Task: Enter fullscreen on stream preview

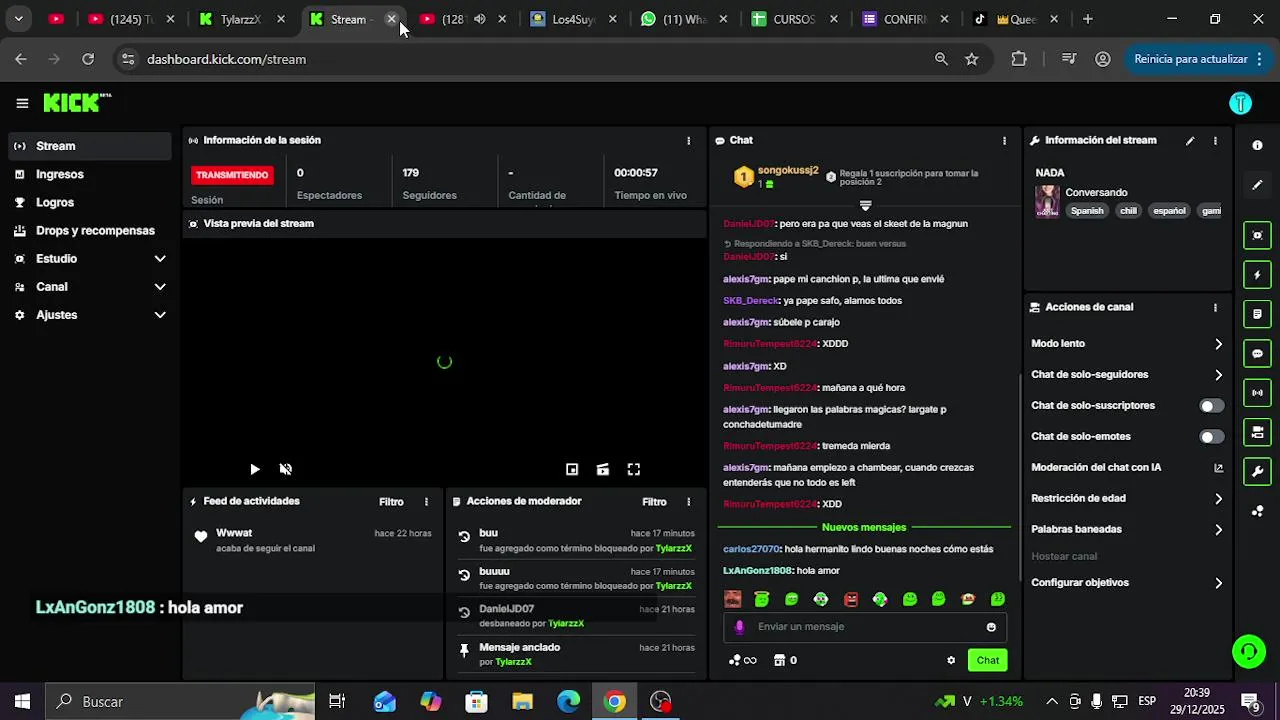Action: click(633, 469)
